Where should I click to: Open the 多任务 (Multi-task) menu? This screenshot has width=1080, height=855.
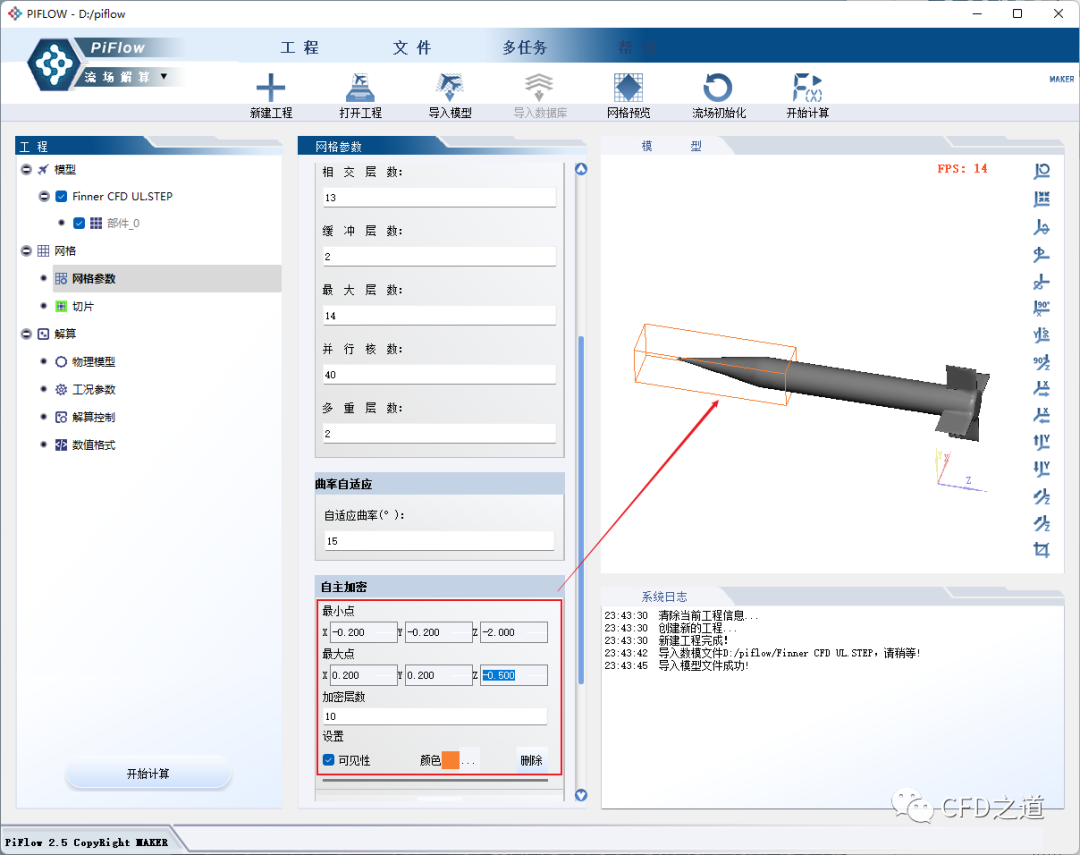point(524,48)
